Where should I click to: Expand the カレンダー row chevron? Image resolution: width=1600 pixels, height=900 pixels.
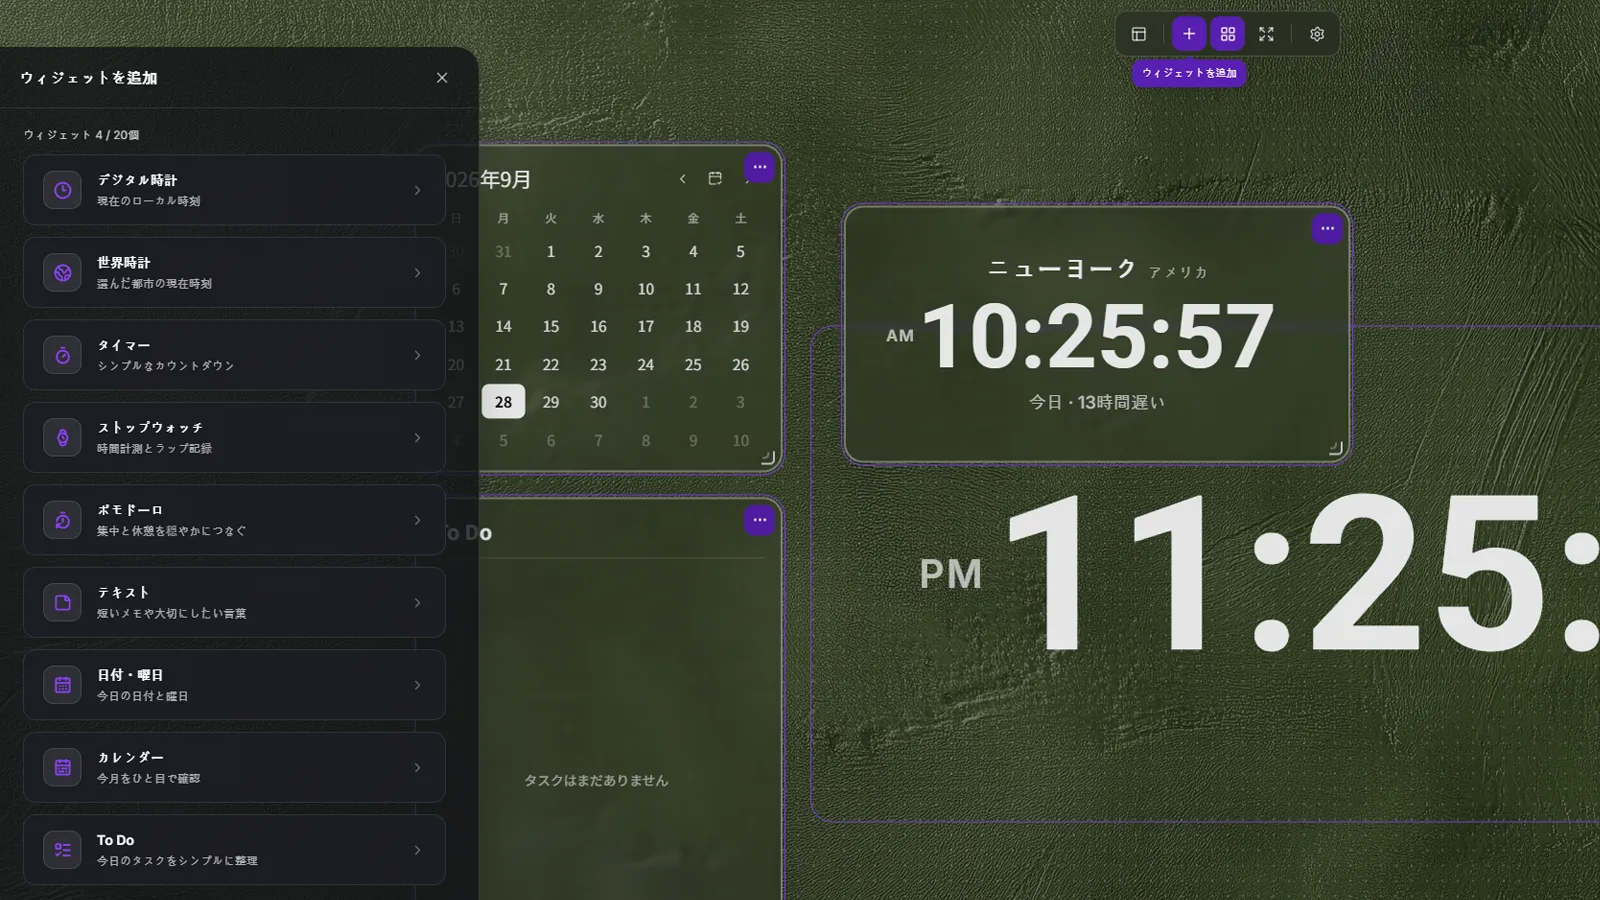[418, 767]
